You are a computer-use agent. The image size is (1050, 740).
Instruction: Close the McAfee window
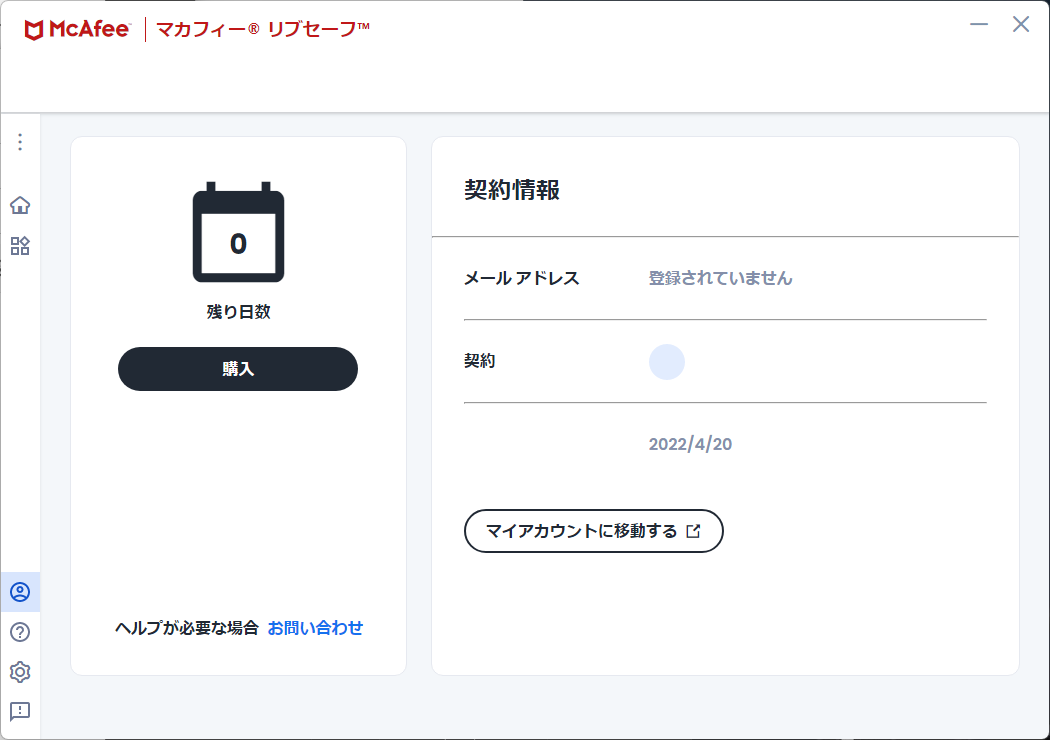tap(1021, 25)
